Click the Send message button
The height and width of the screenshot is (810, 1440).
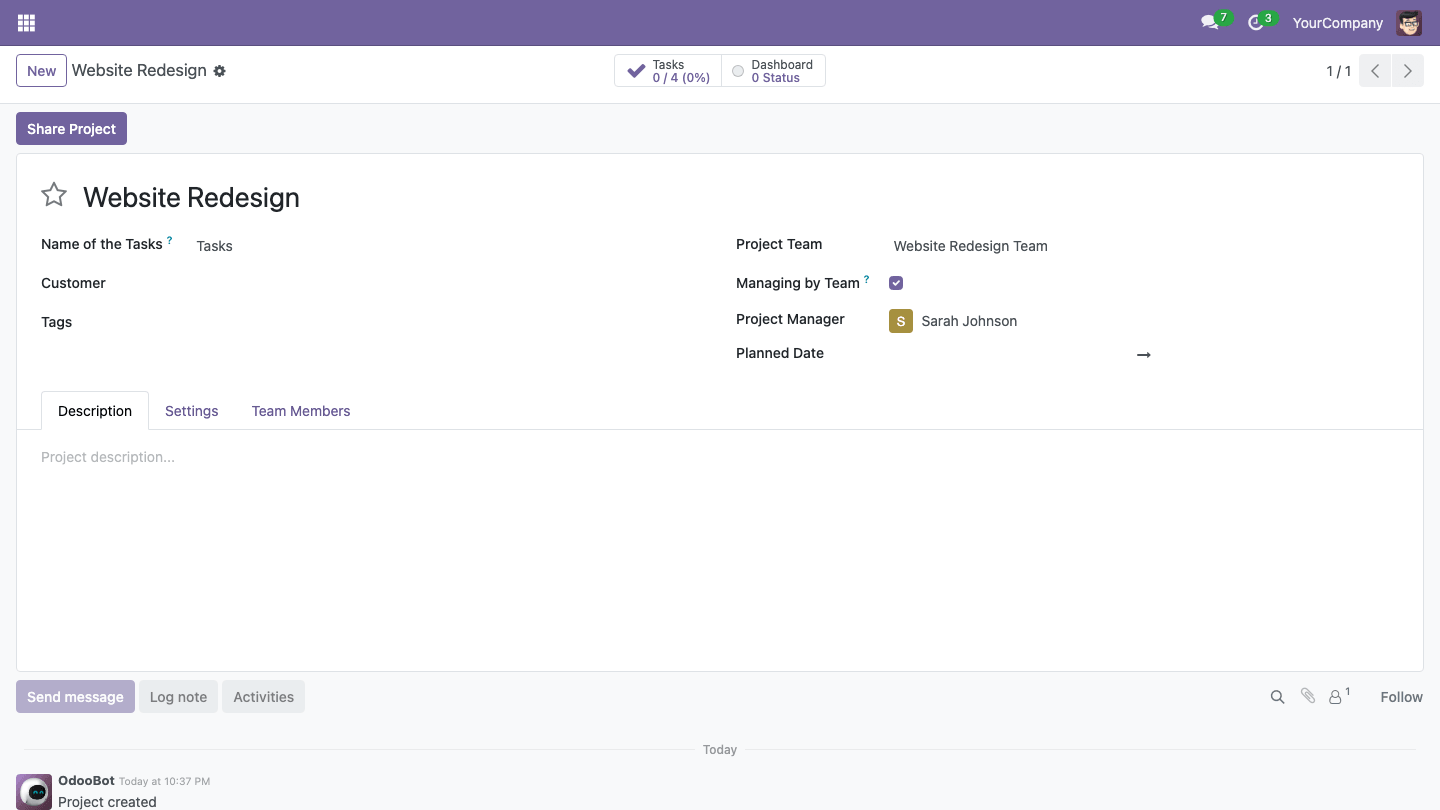[75, 697]
